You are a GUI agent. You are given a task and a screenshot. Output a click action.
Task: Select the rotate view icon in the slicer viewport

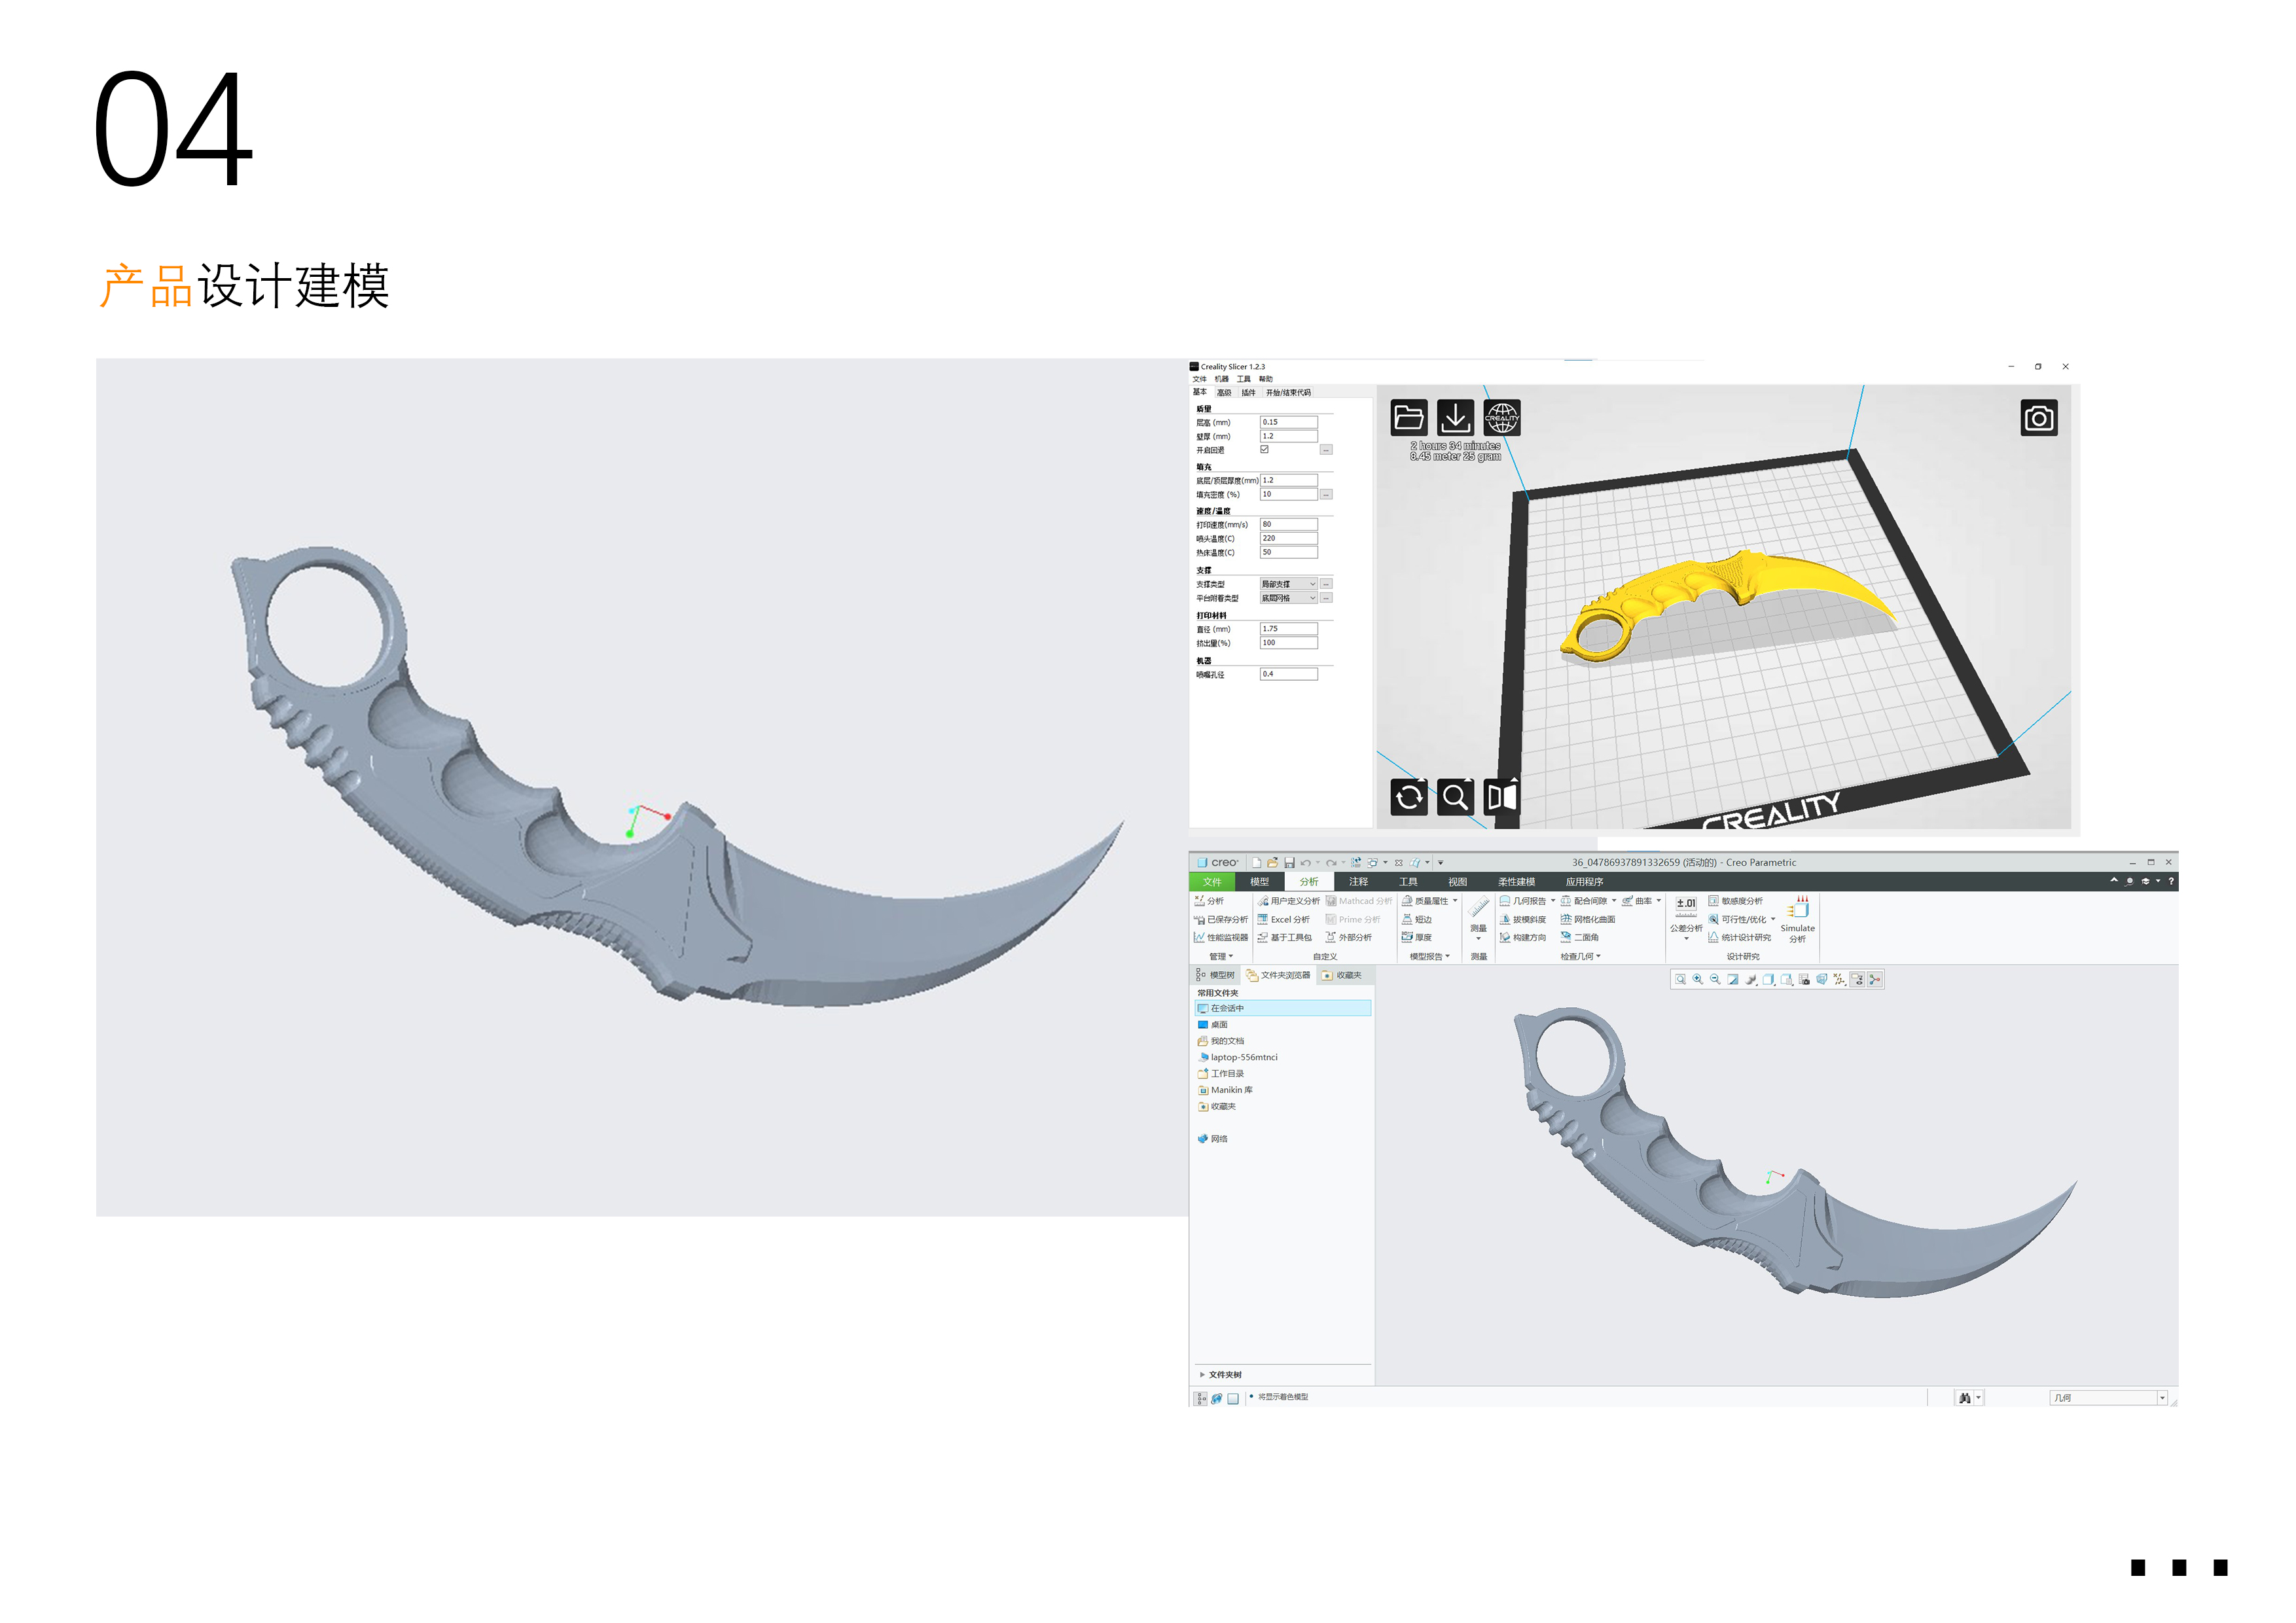[x=1410, y=797]
